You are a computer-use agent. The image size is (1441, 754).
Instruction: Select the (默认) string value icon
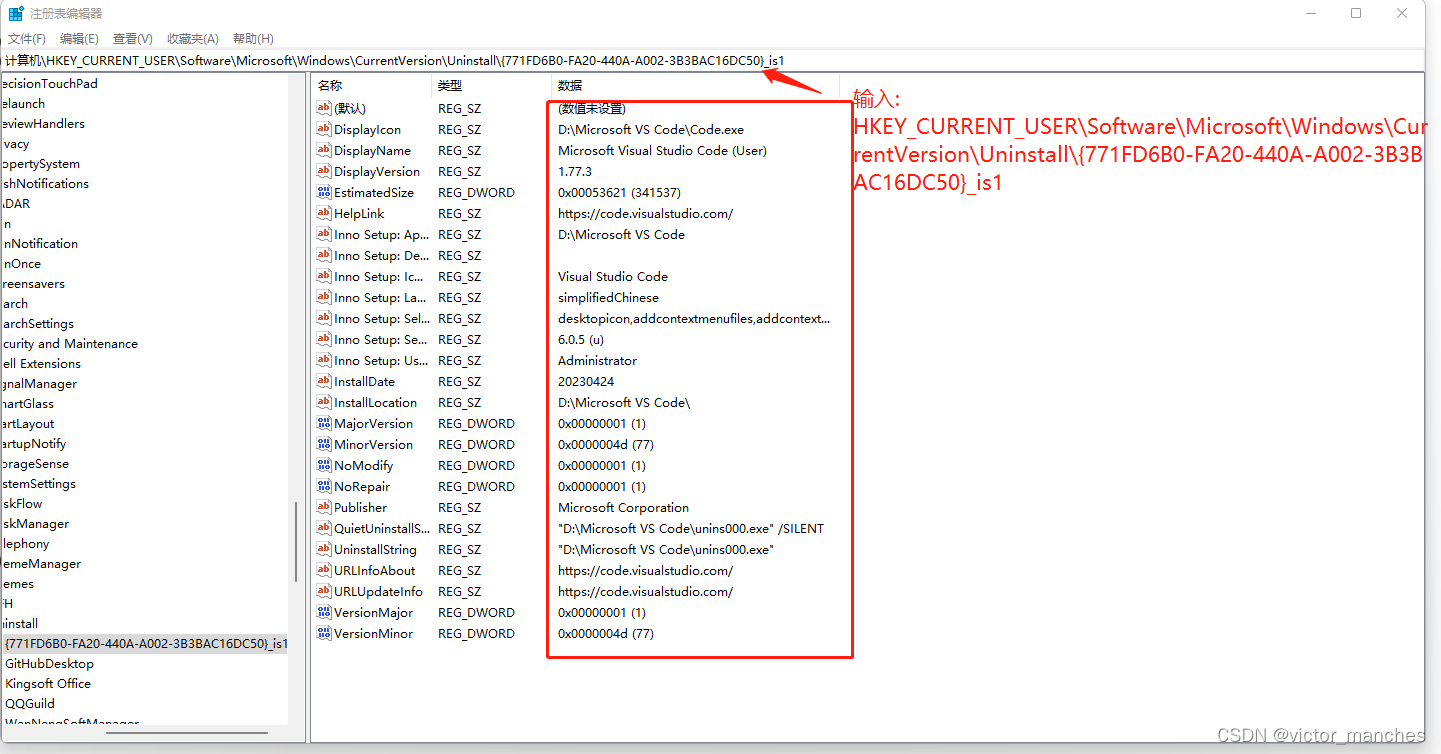[x=324, y=108]
